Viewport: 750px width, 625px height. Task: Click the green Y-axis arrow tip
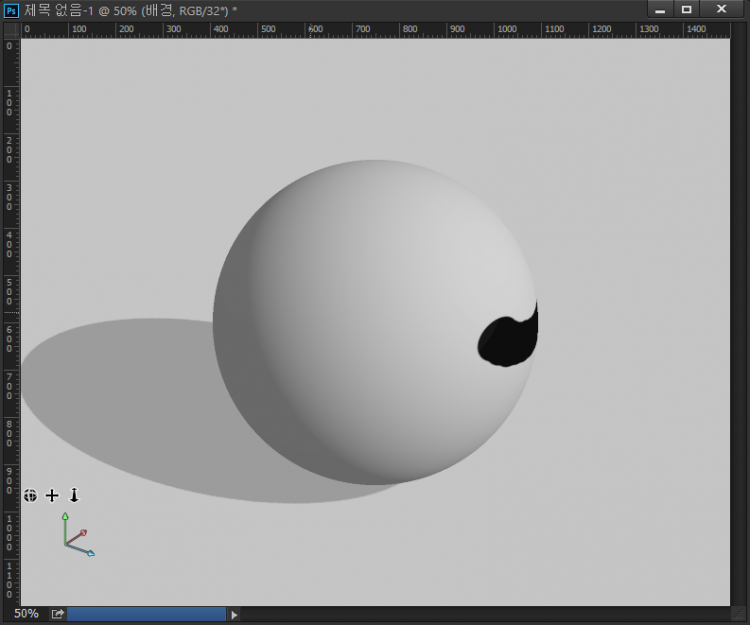(x=65, y=517)
